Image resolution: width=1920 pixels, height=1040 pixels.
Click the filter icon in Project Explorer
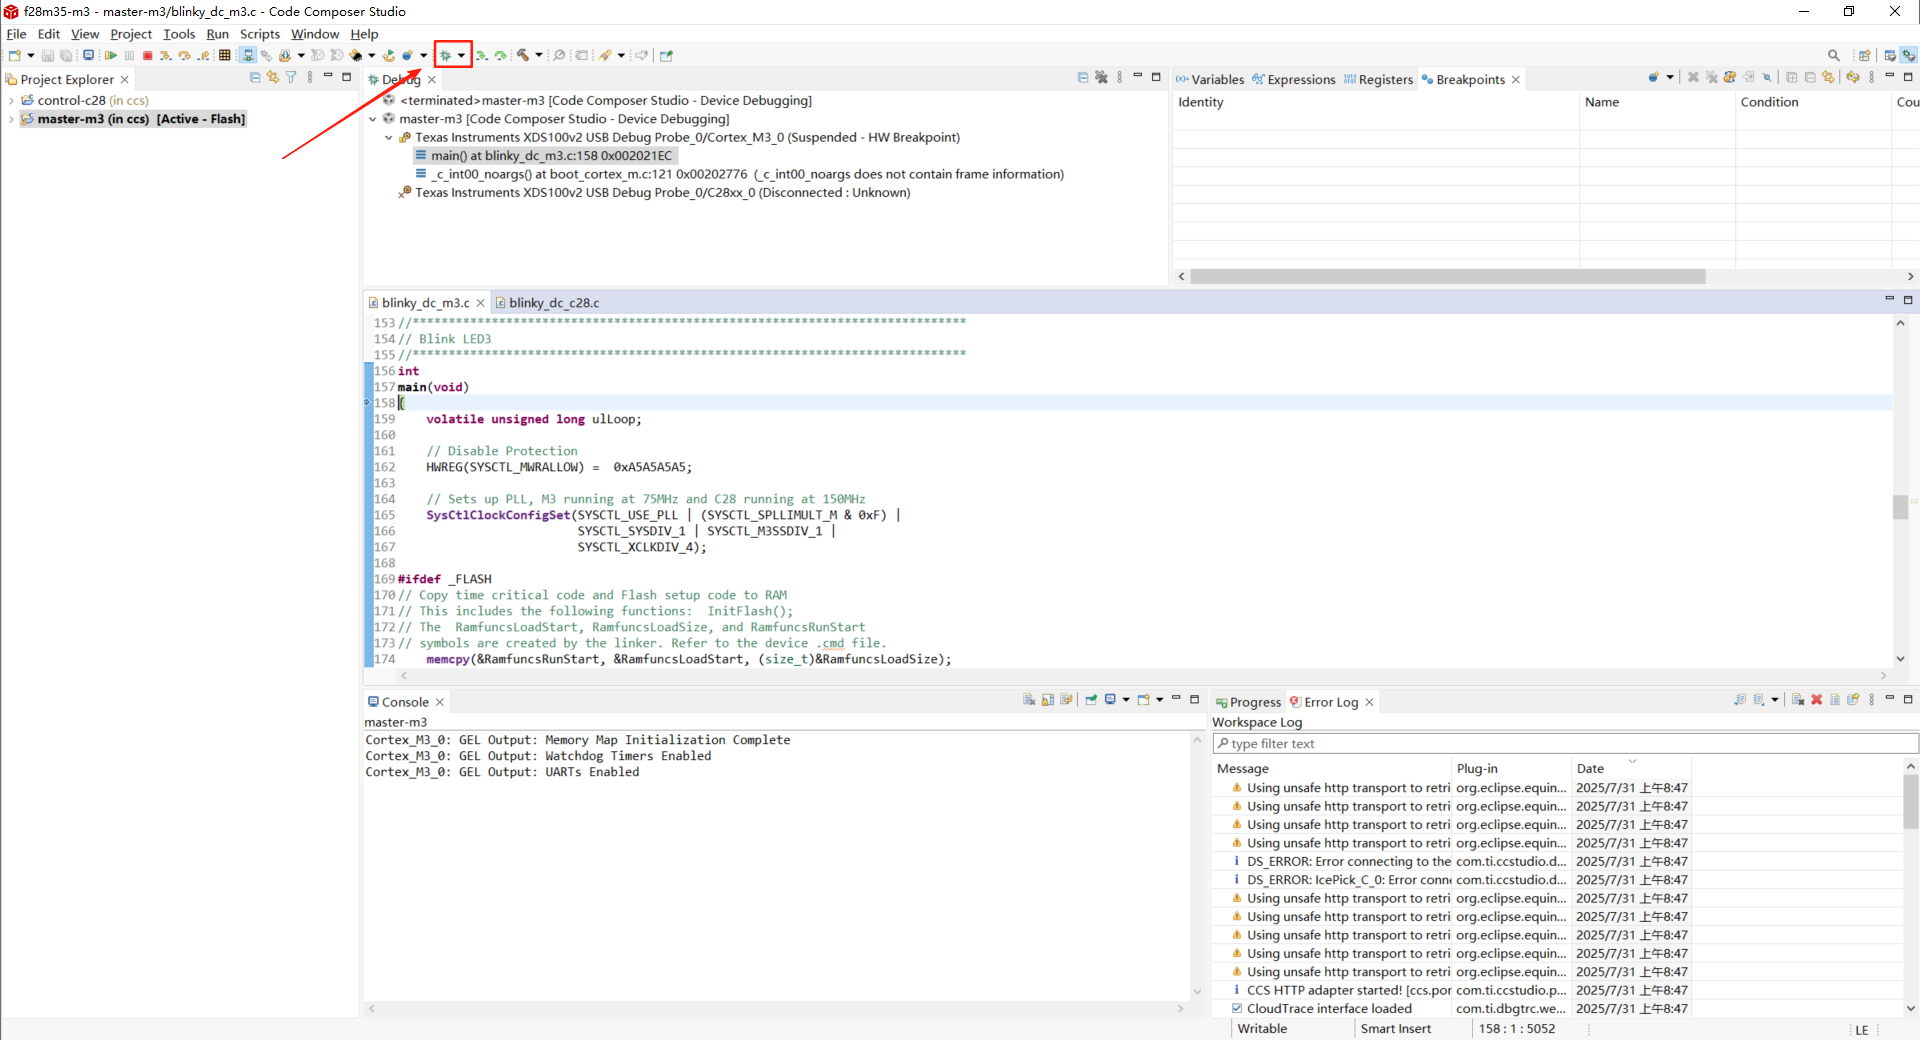click(x=291, y=78)
